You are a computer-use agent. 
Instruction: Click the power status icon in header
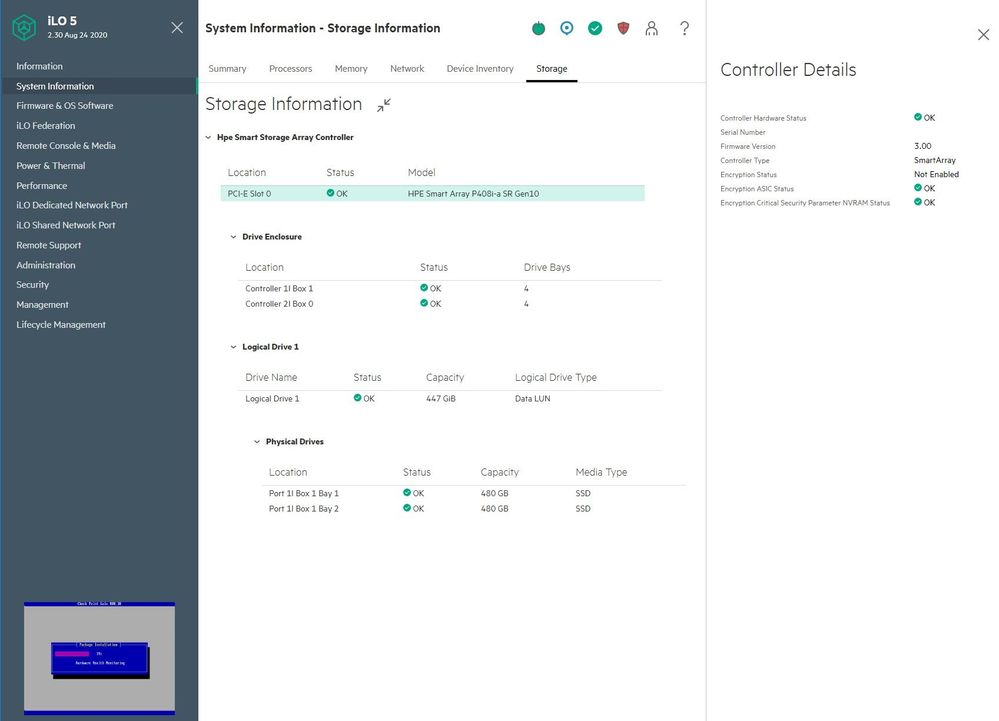pyautogui.click(x=539, y=29)
